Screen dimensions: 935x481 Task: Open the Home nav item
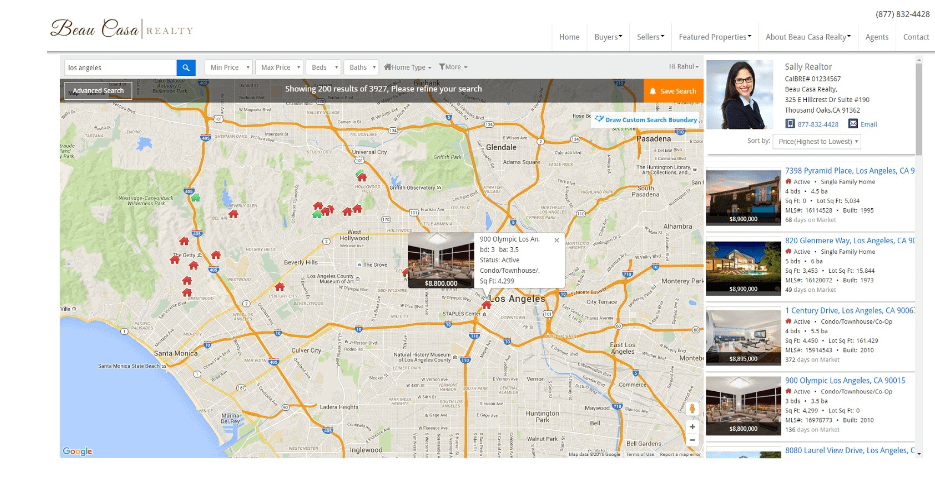click(569, 37)
